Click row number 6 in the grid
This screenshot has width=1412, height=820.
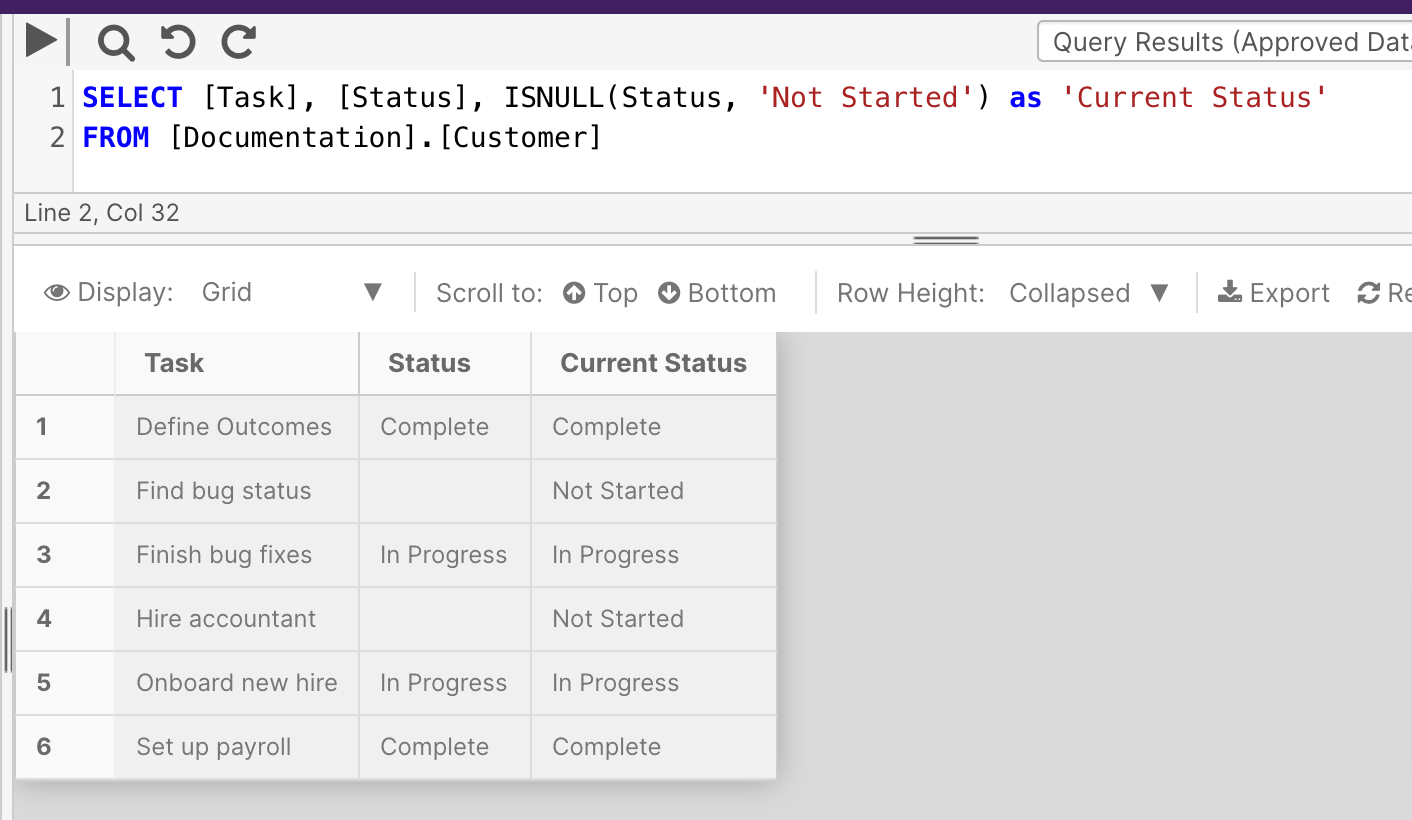65,747
